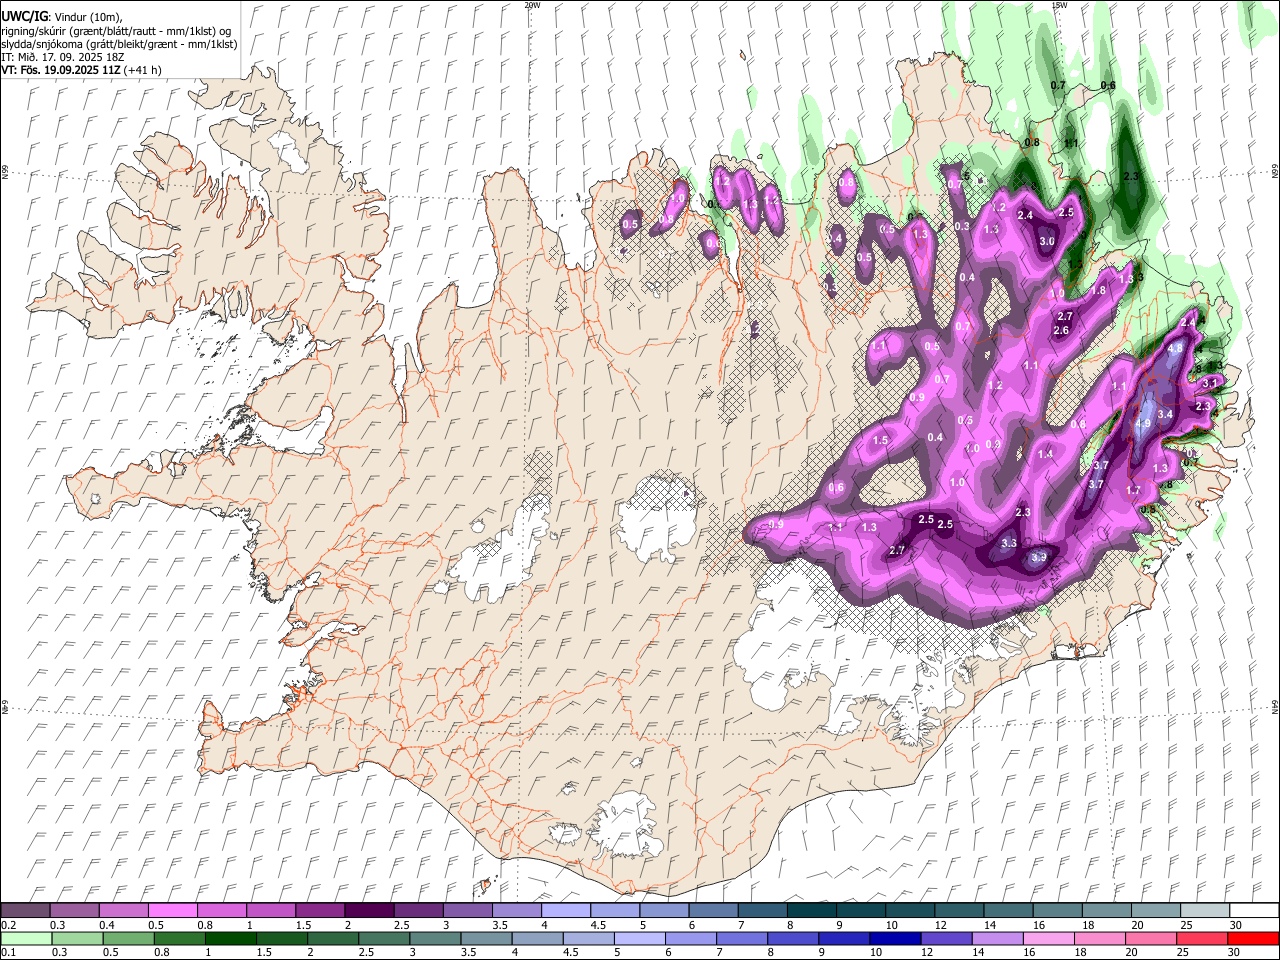Click the 'IT: Mið. 17. 09. 2025 18Z' line
1280x960 pixels.
(x=62, y=57)
